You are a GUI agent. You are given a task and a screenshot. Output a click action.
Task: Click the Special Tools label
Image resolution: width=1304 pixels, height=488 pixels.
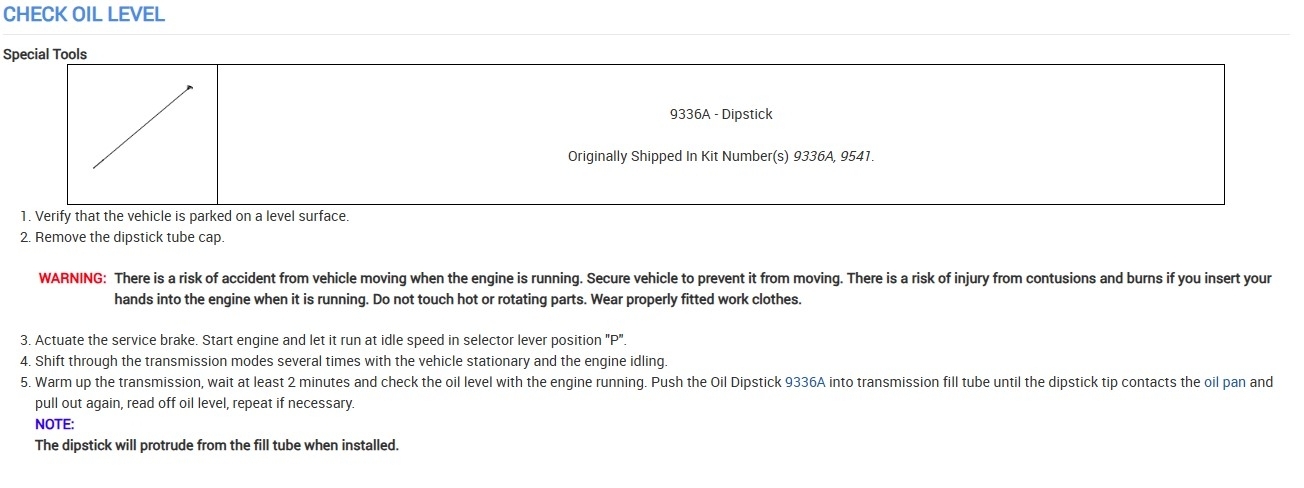[45, 55]
